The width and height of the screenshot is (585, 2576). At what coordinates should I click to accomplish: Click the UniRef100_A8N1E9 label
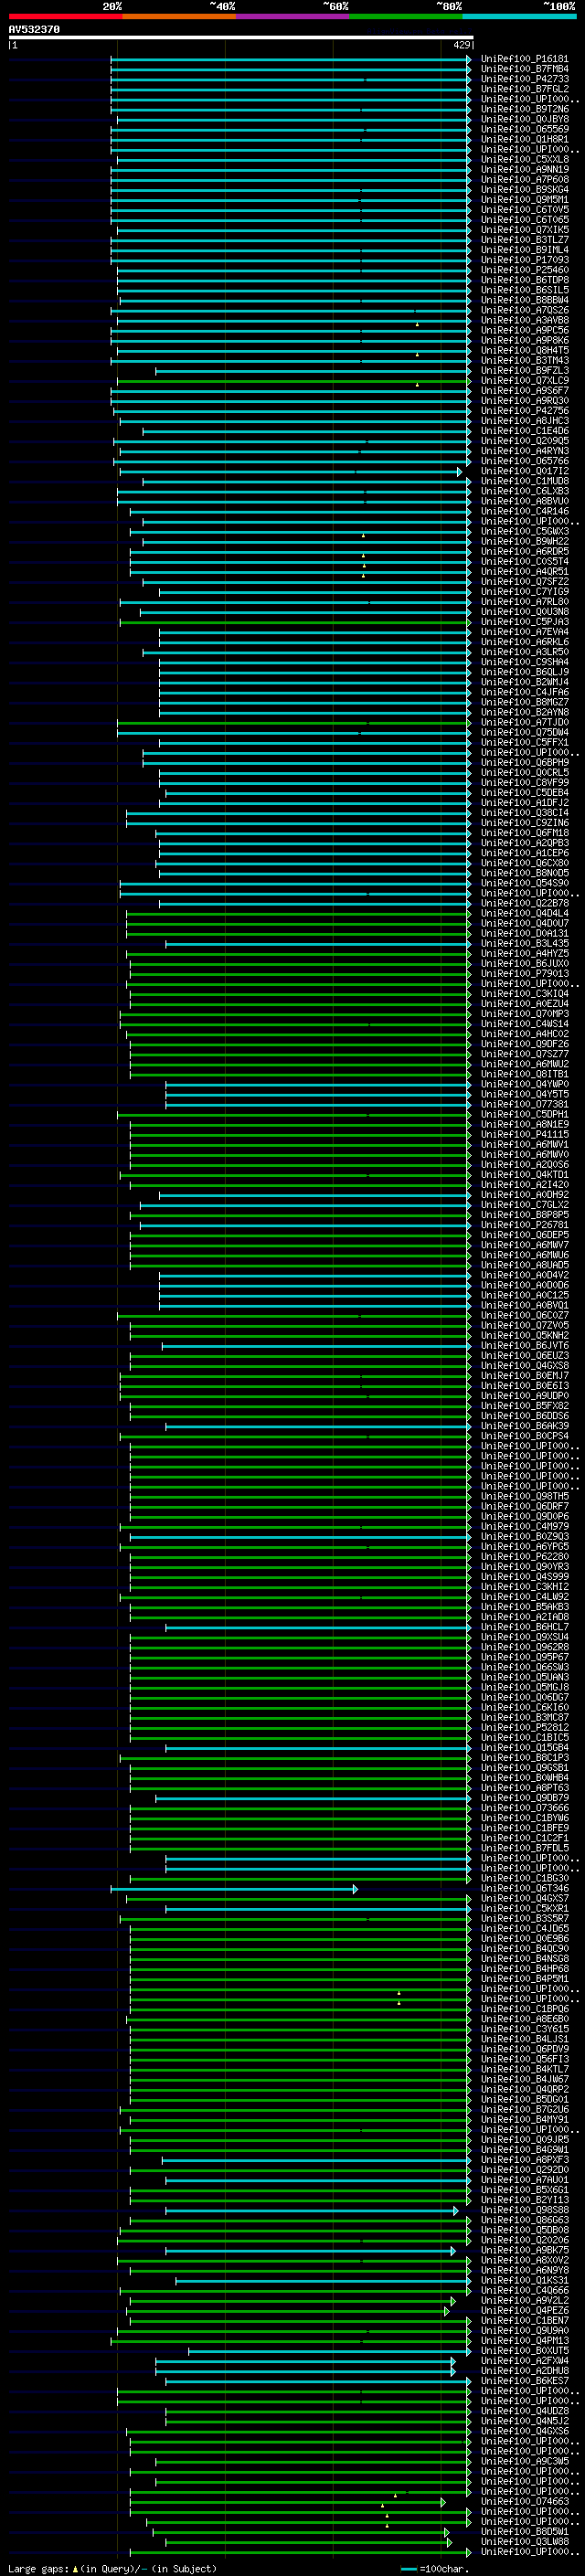524,1124
